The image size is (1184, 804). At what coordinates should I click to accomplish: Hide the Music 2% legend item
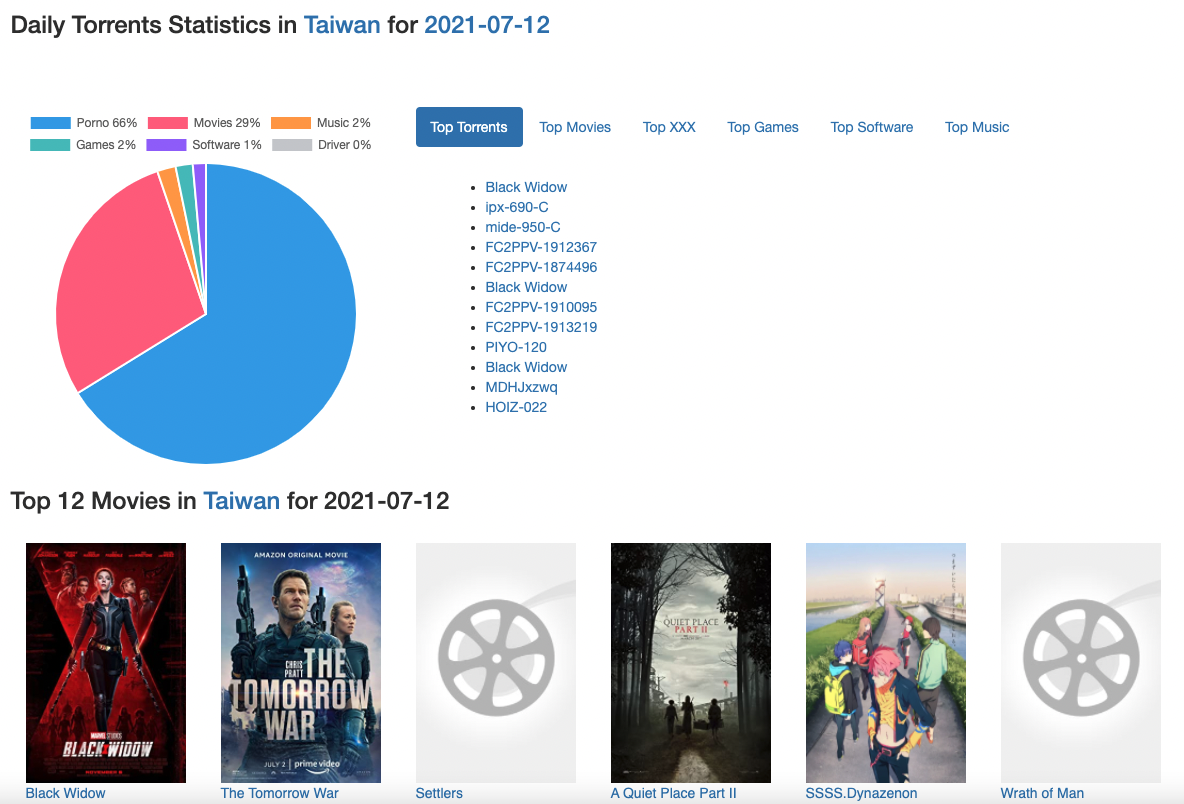321,123
